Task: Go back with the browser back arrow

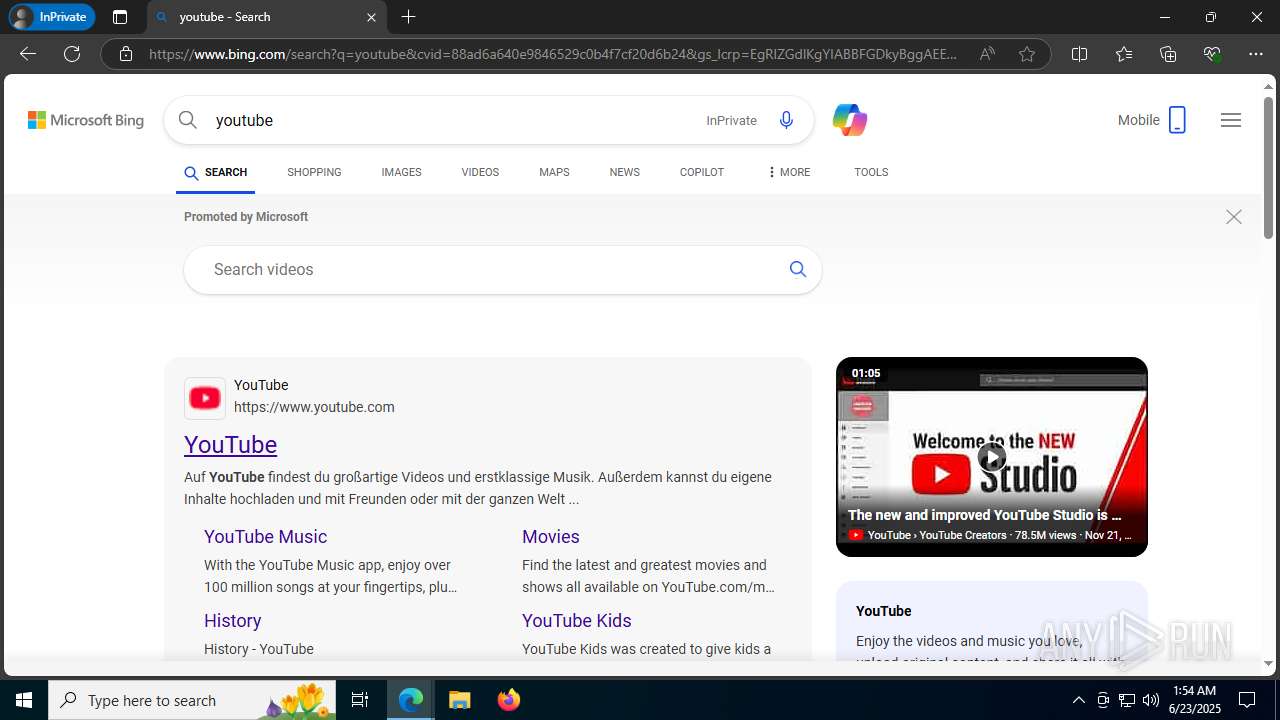Action: (x=28, y=54)
